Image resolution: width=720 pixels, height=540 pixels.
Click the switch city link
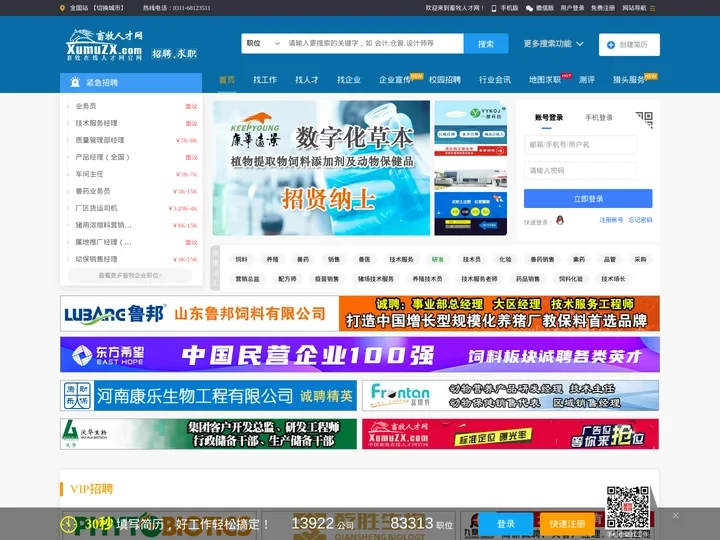coord(107,8)
